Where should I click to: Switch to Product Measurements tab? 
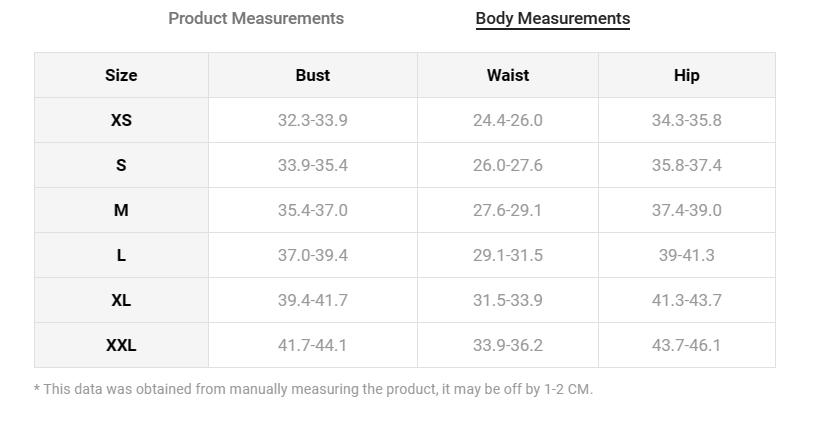(256, 18)
